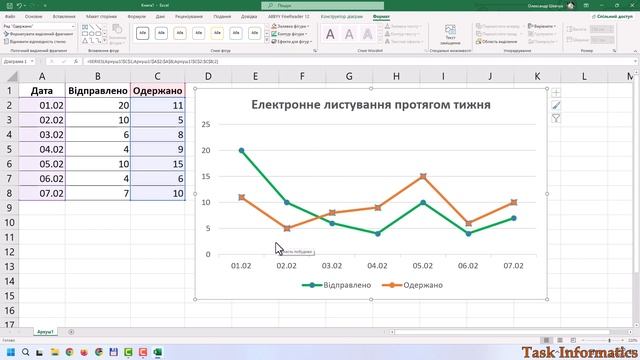Click the Format Selection button
The image size is (640, 360).
click(38, 34)
